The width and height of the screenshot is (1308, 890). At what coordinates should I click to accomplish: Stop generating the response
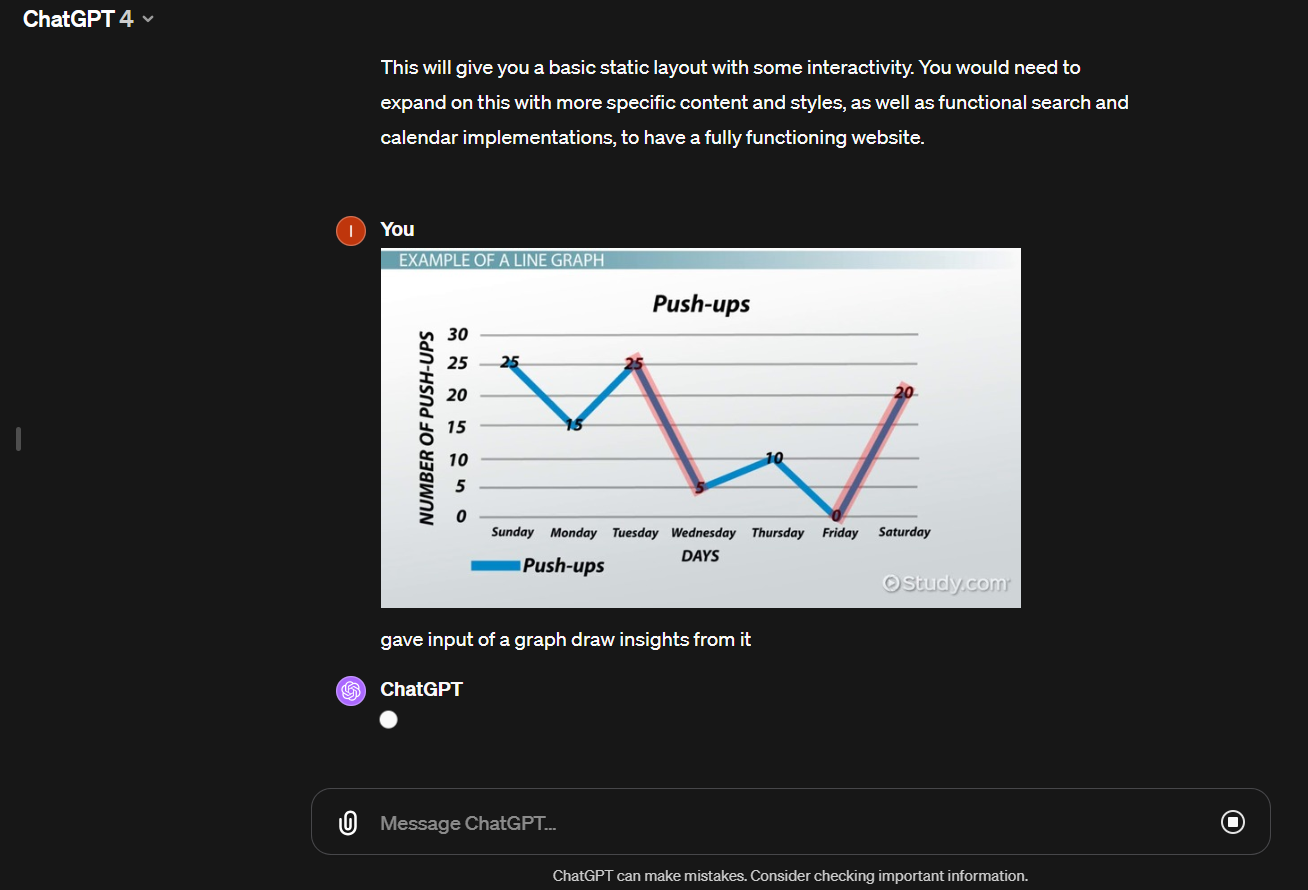coord(1233,822)
